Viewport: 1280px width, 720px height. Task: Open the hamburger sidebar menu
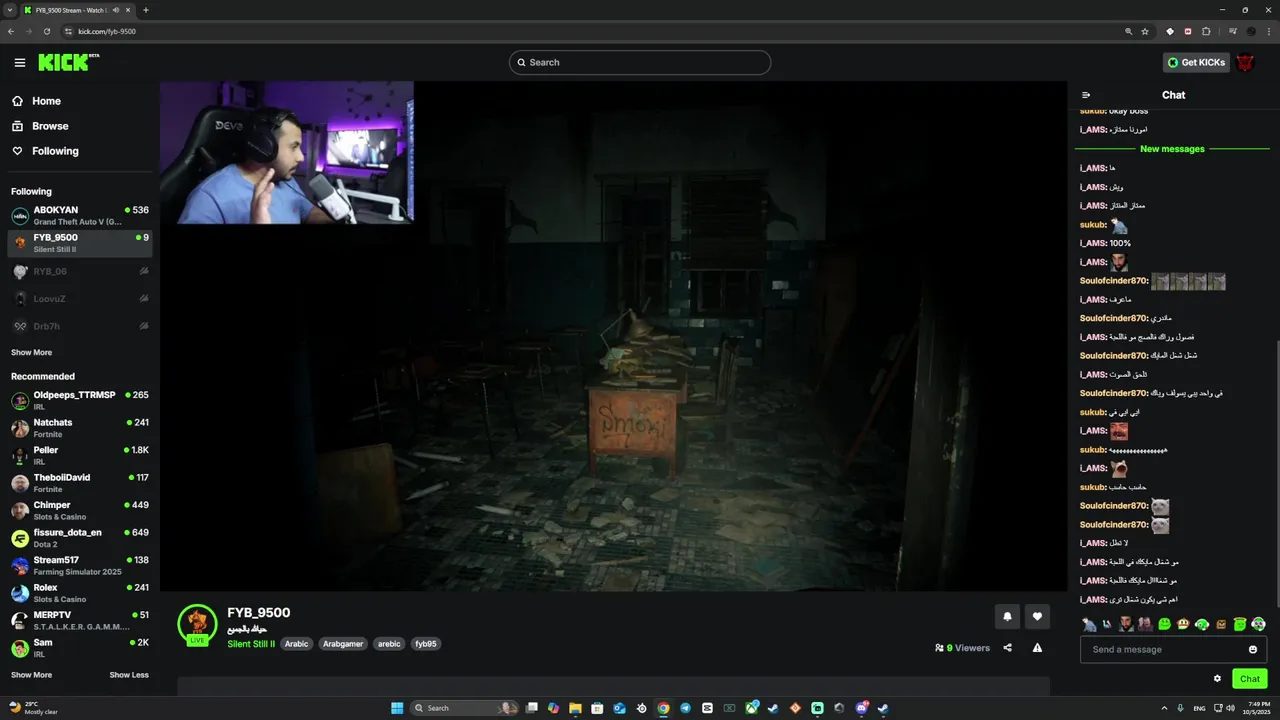click(x=20, y=62)
